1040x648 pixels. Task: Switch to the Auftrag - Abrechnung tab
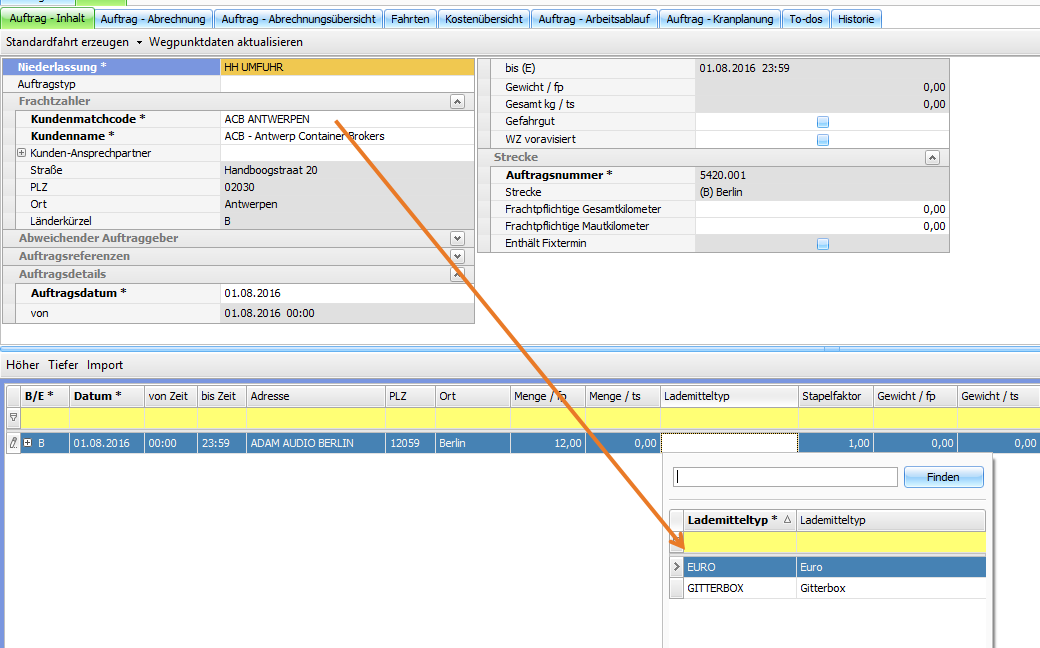(x=155, y=19)
